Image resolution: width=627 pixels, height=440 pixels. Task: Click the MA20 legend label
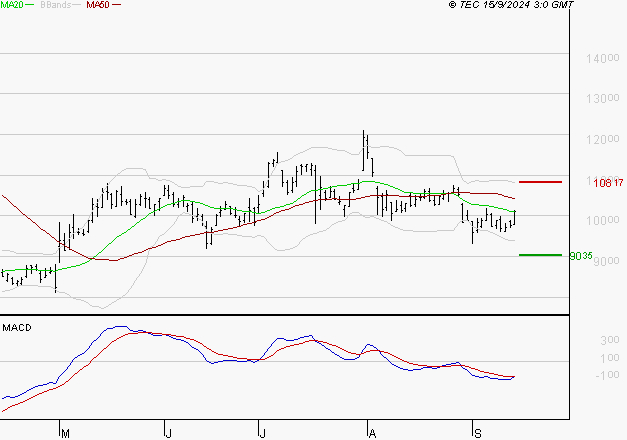[x=12, y=5]
